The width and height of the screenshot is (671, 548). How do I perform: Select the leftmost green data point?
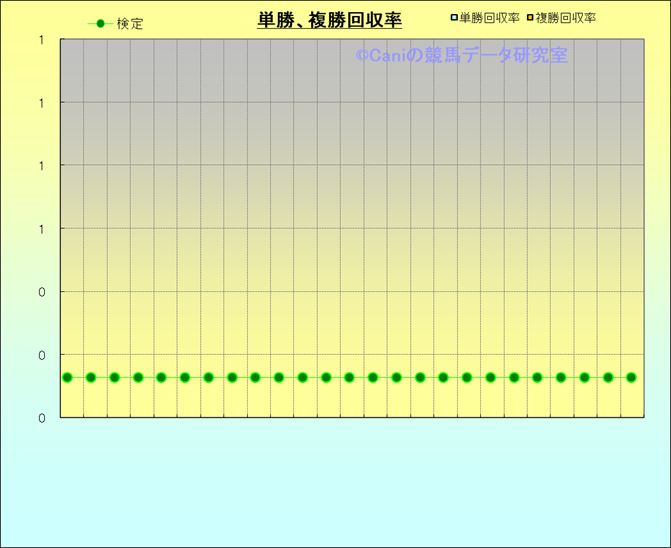coord(67,377)
